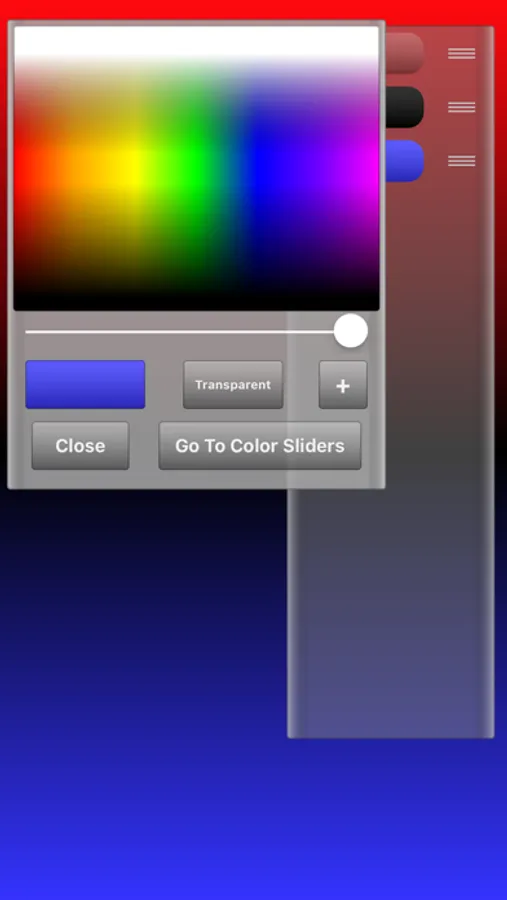Tap the reorder handle next to the black color
This screenshot has width=507, height=900.
click(462, 107)
